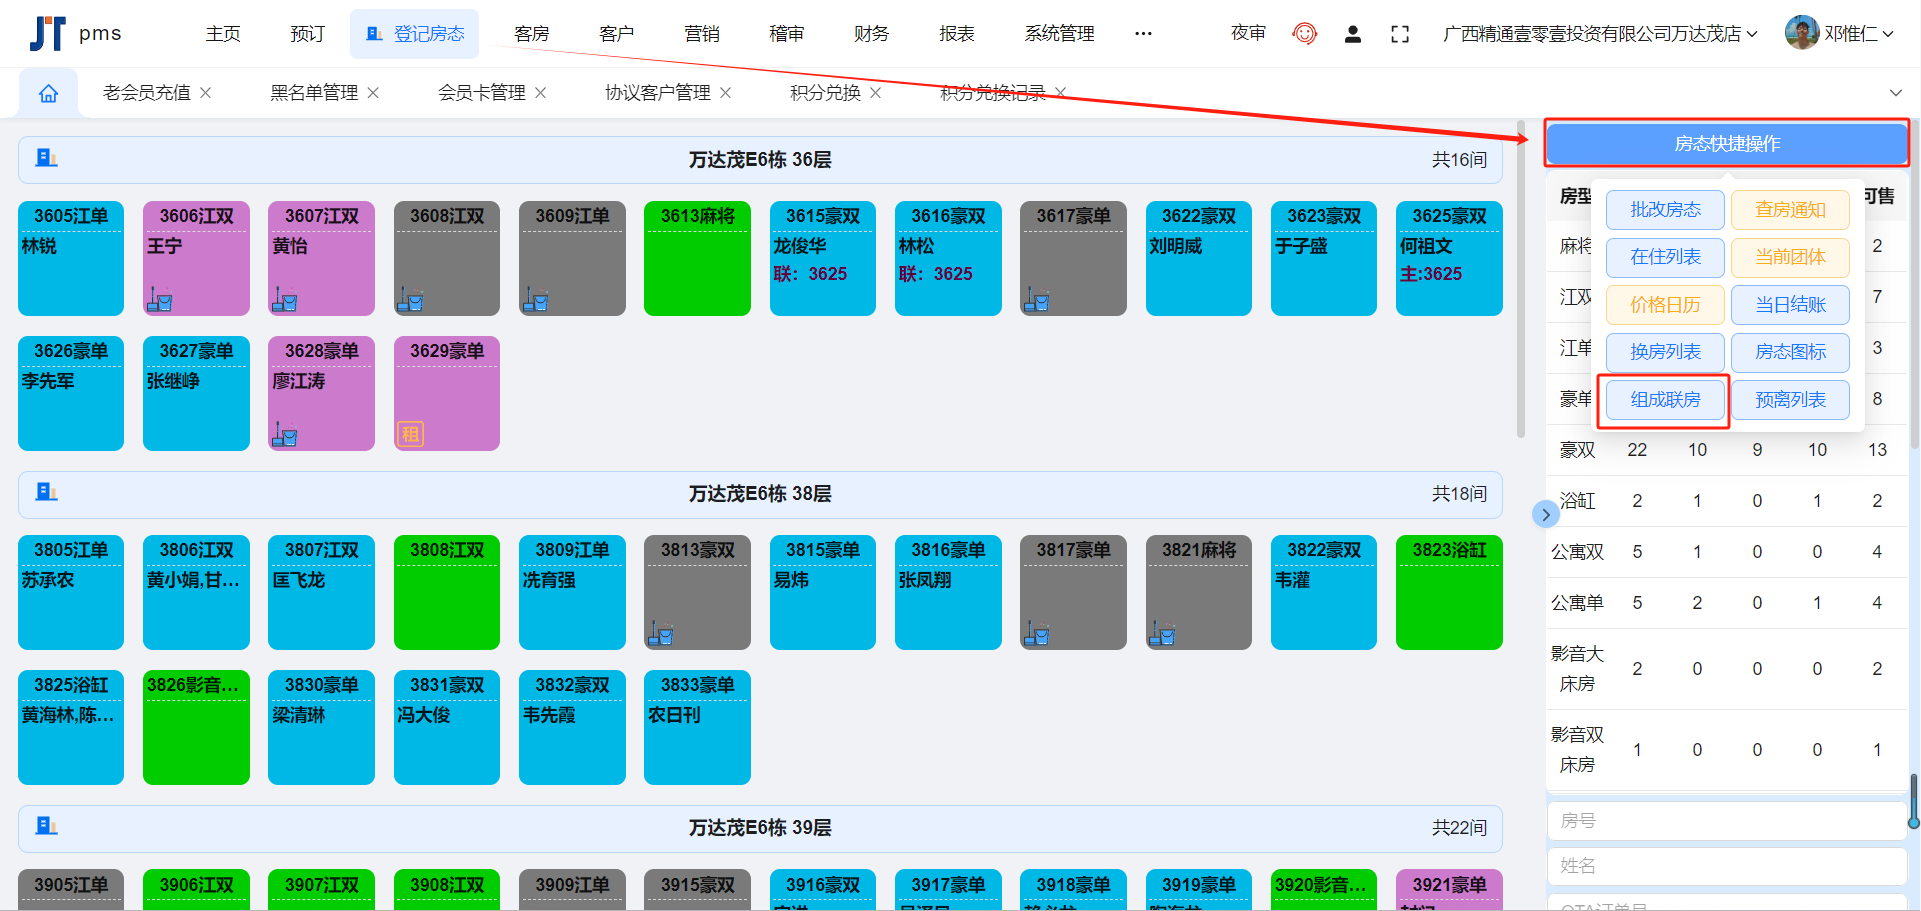Click the fullscreen toggle icon
This screenshot has height=911, width=1921.
(1400, 34)
